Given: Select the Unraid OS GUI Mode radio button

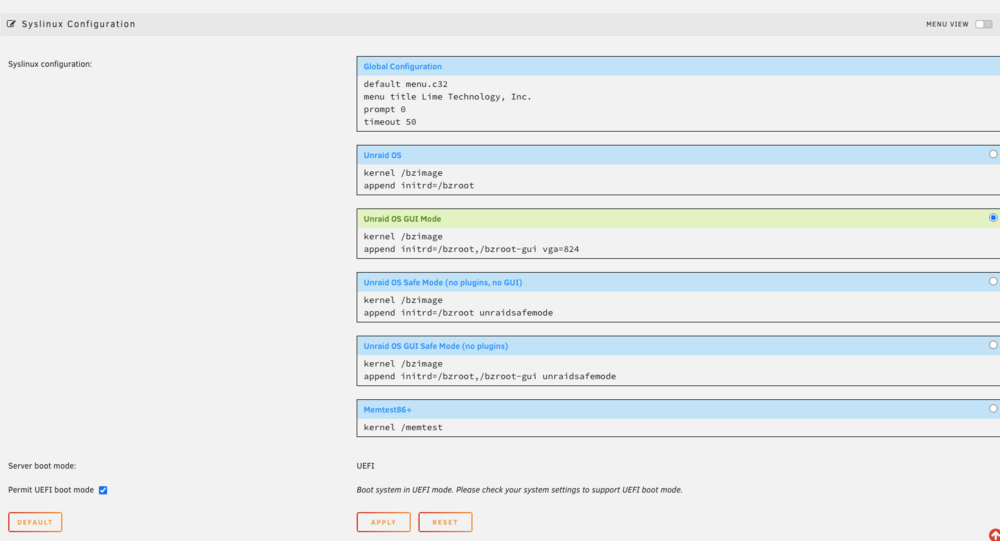Looking at the screenshot, I should point(993,218).
